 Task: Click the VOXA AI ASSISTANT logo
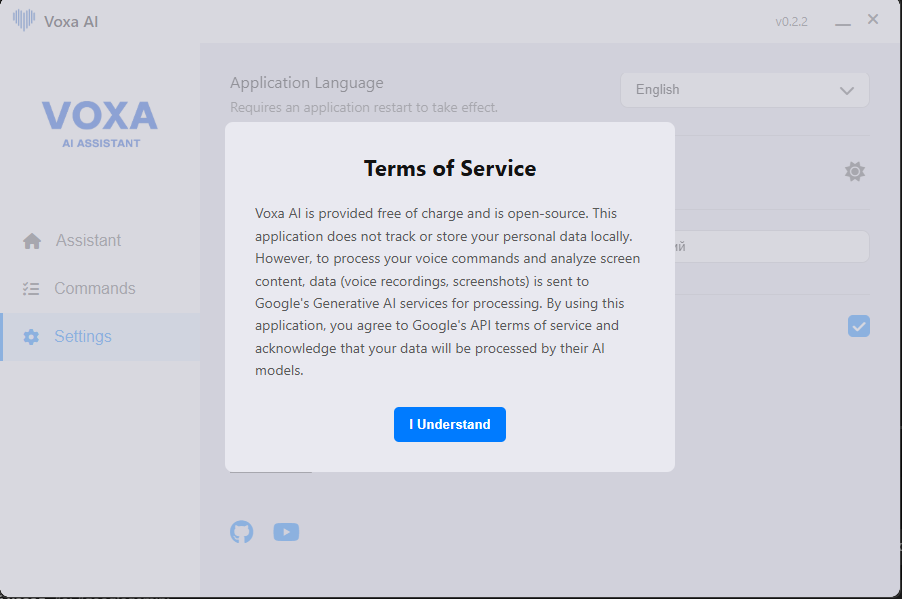[100, 125]
